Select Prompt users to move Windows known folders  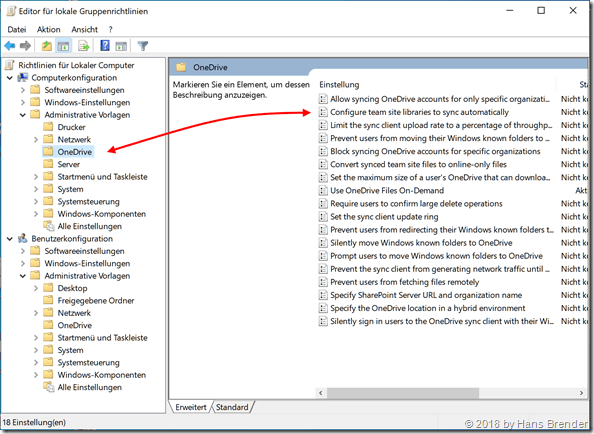click(436, 256)
